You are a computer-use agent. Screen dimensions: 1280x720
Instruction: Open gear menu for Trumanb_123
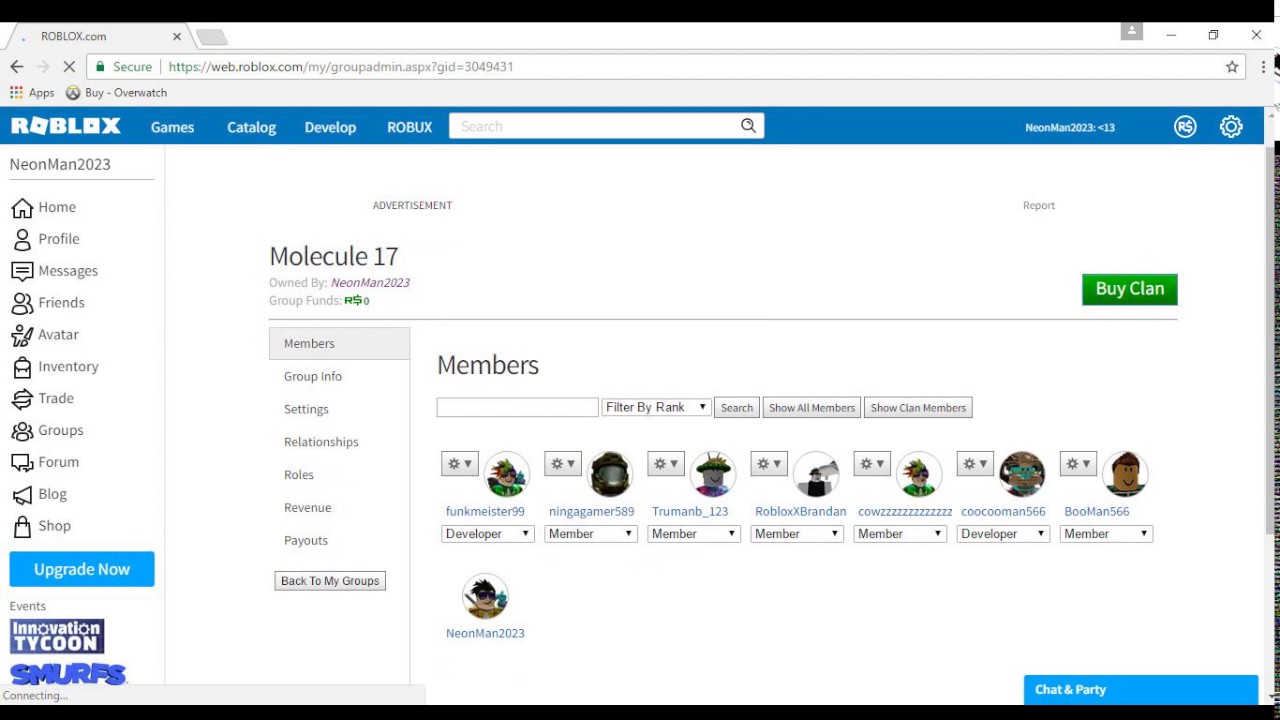(666, 464)
